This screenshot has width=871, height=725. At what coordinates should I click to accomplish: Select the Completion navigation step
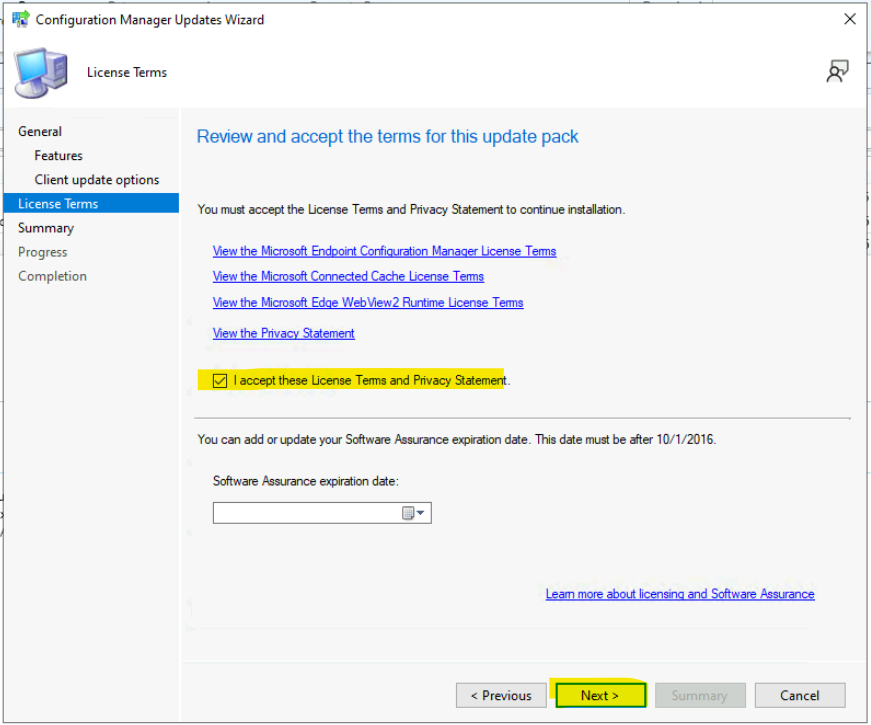tap(52, 276)
